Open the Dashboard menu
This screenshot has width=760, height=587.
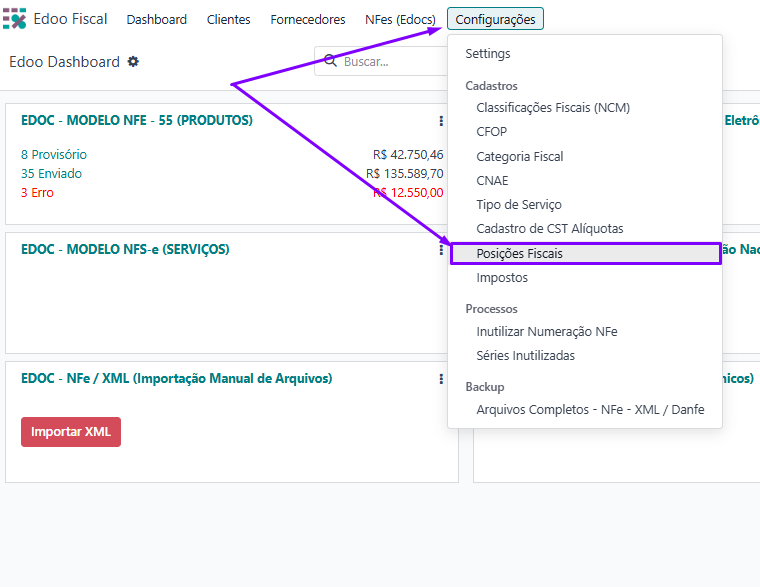point(157,19)
